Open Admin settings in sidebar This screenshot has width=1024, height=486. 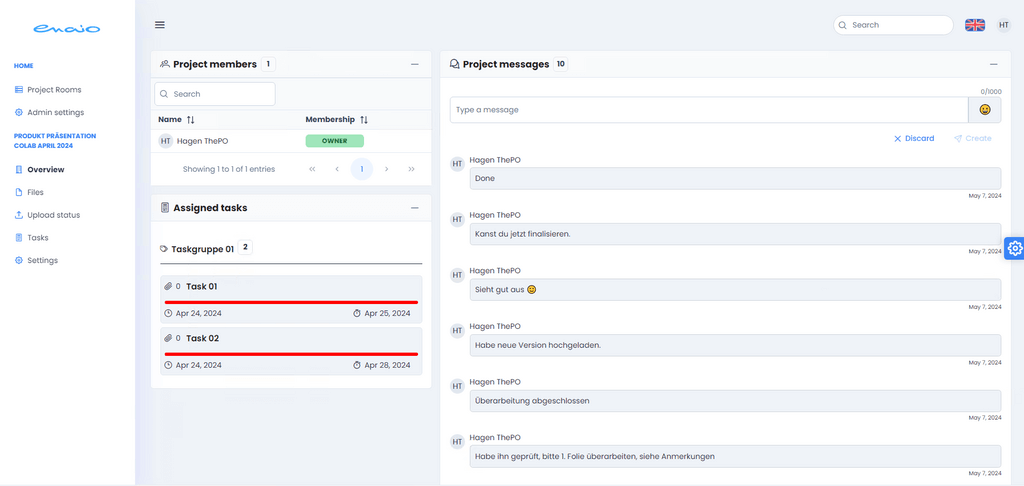pyautogui.click(x=50, y=112)
